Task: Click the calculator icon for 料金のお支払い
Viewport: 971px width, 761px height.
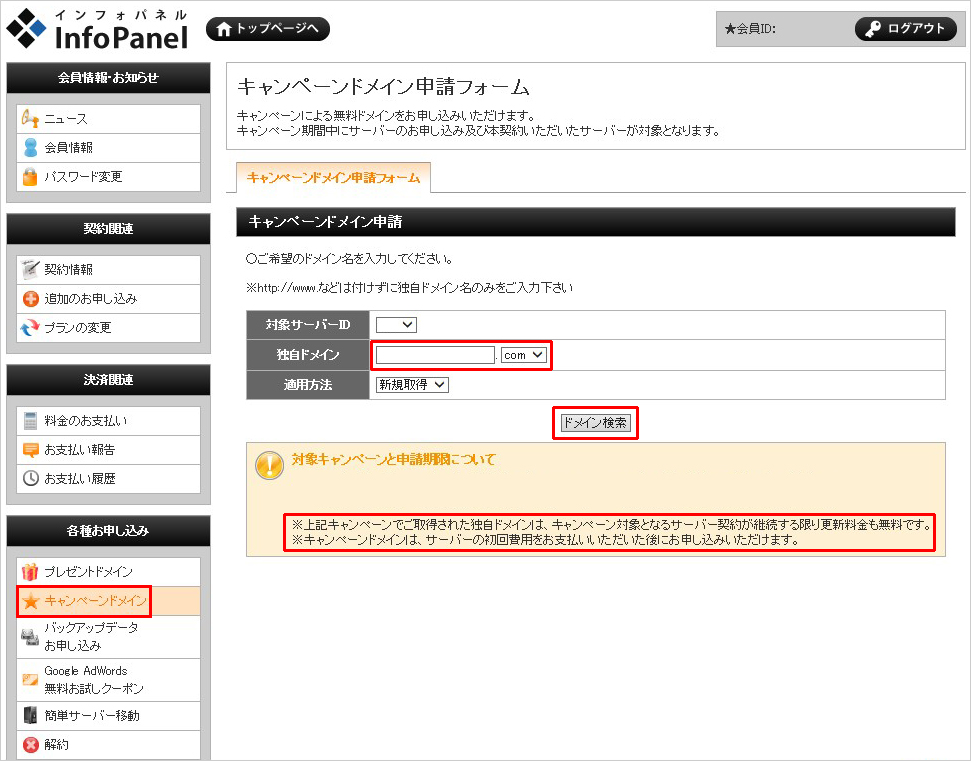Action: (x=30, y=421)
